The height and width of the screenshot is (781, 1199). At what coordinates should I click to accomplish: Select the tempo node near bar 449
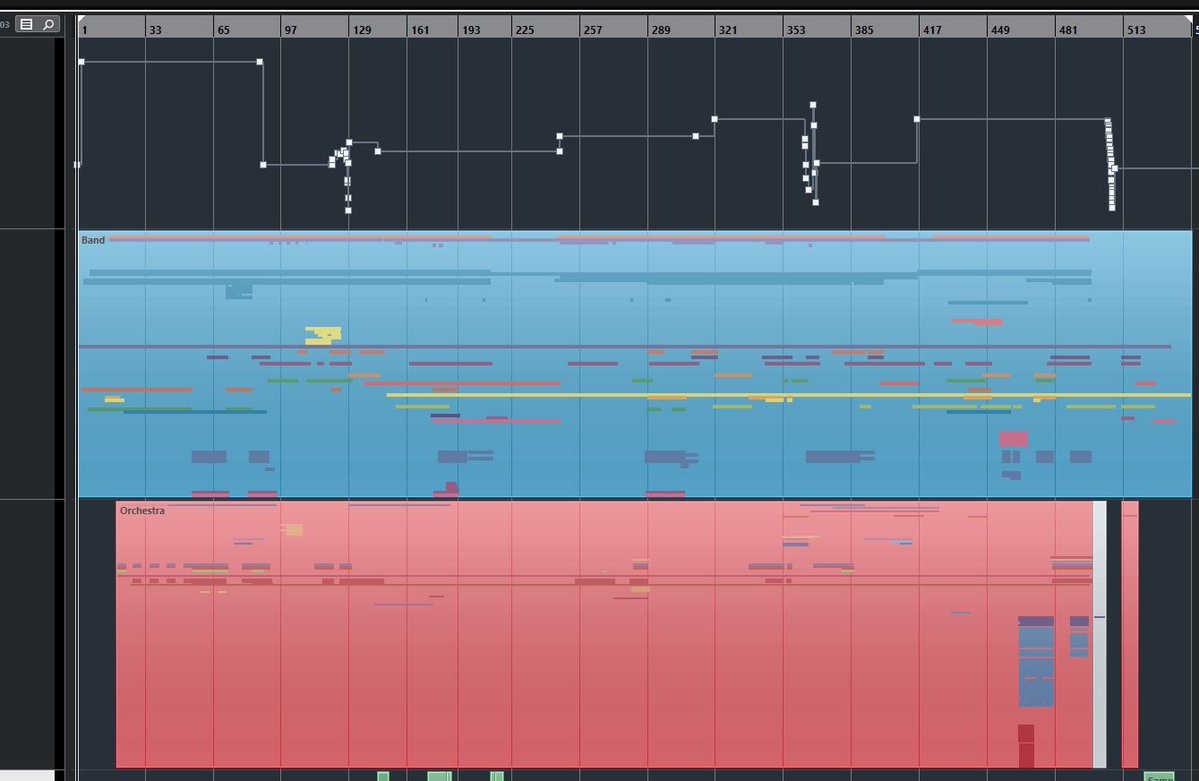click(915, 120)
